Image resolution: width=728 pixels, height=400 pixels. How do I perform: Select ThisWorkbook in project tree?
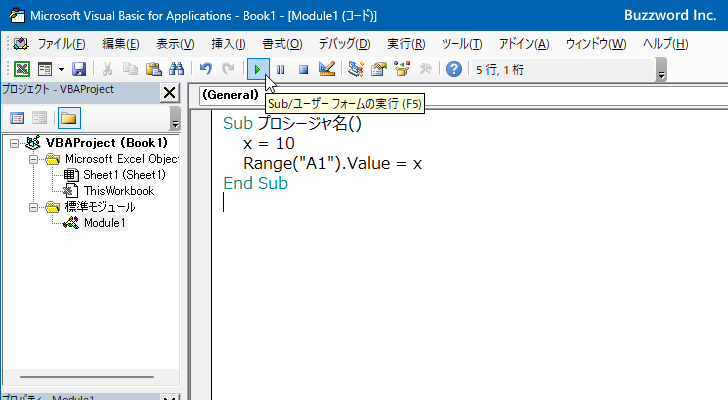(119, 191)
